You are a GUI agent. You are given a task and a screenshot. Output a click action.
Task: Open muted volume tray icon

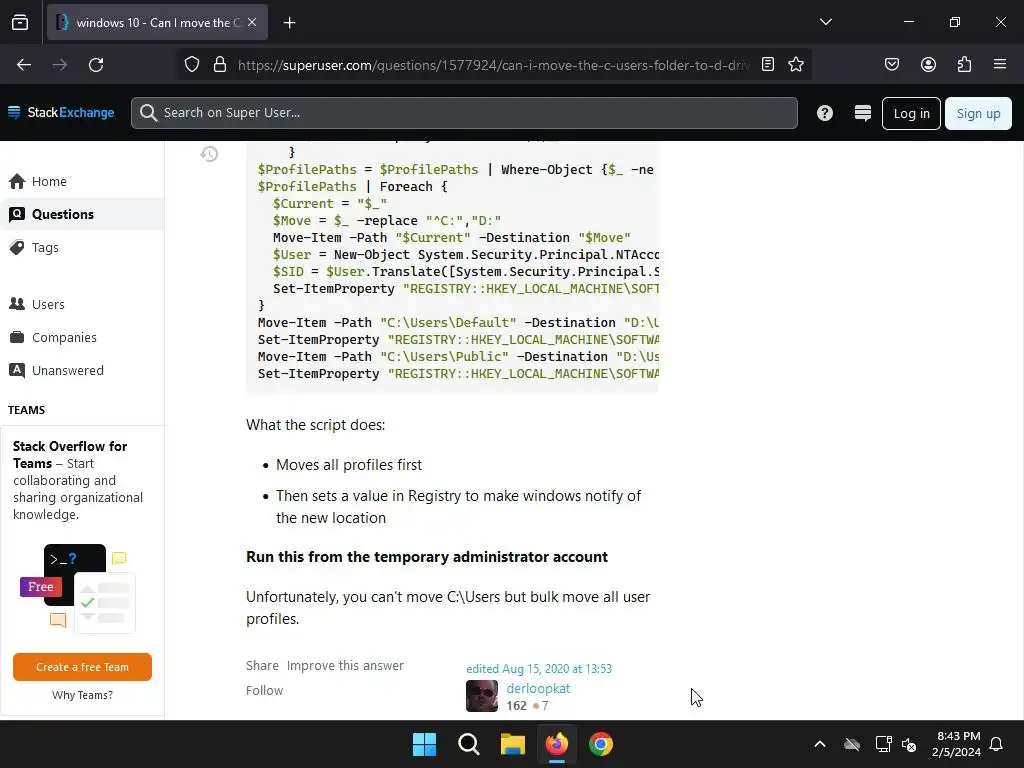908,744
